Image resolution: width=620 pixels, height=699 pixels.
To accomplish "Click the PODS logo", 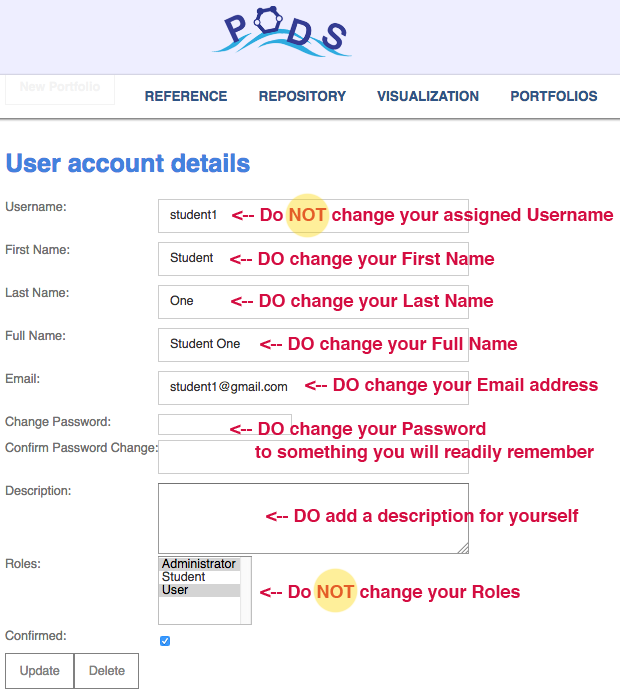I will point(281,33).
